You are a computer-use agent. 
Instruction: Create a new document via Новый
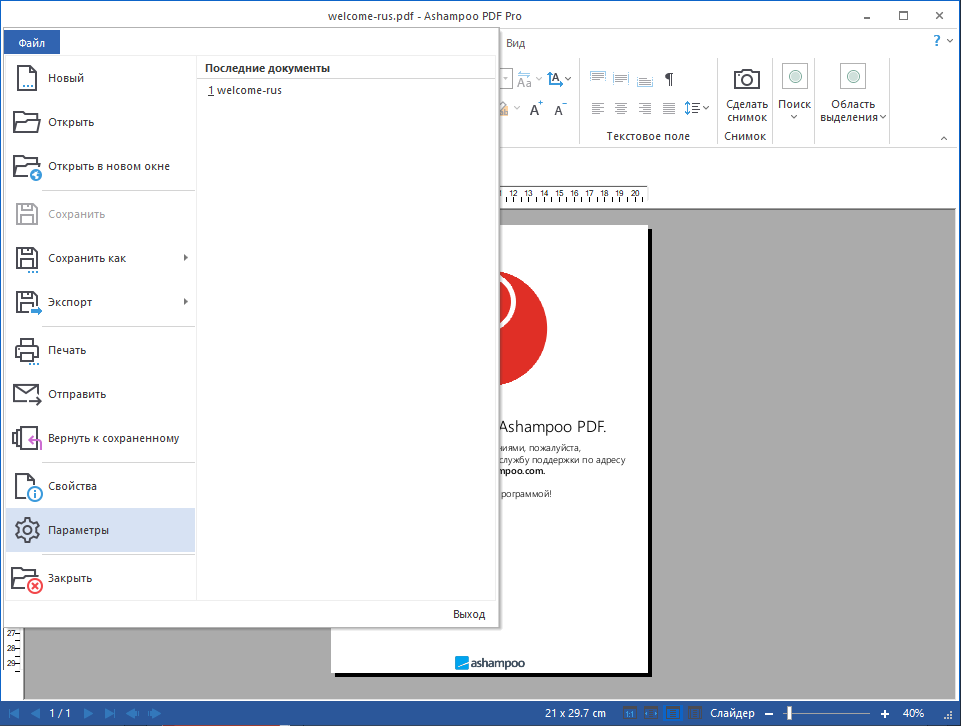coord(100,78)
